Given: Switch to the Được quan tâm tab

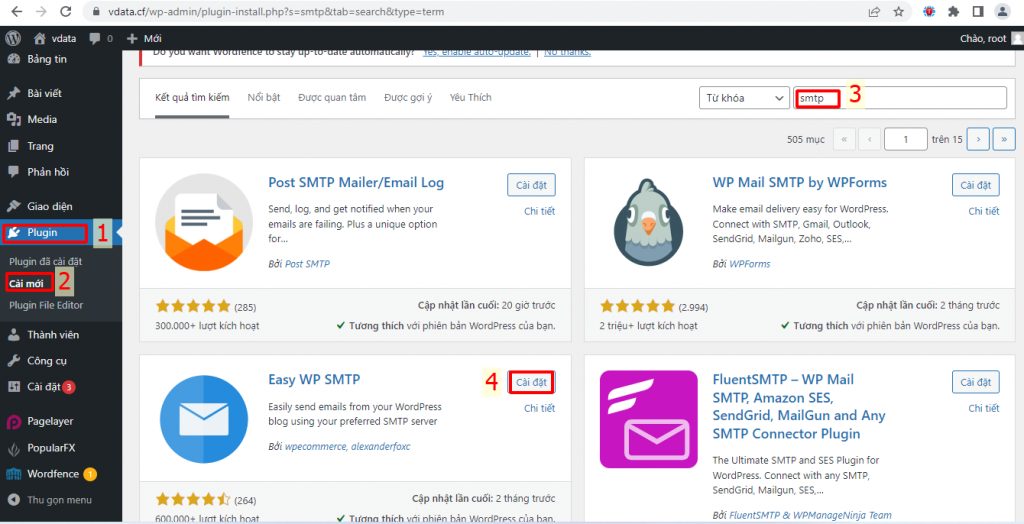Looking at the screenshot, I should point(332,97).
